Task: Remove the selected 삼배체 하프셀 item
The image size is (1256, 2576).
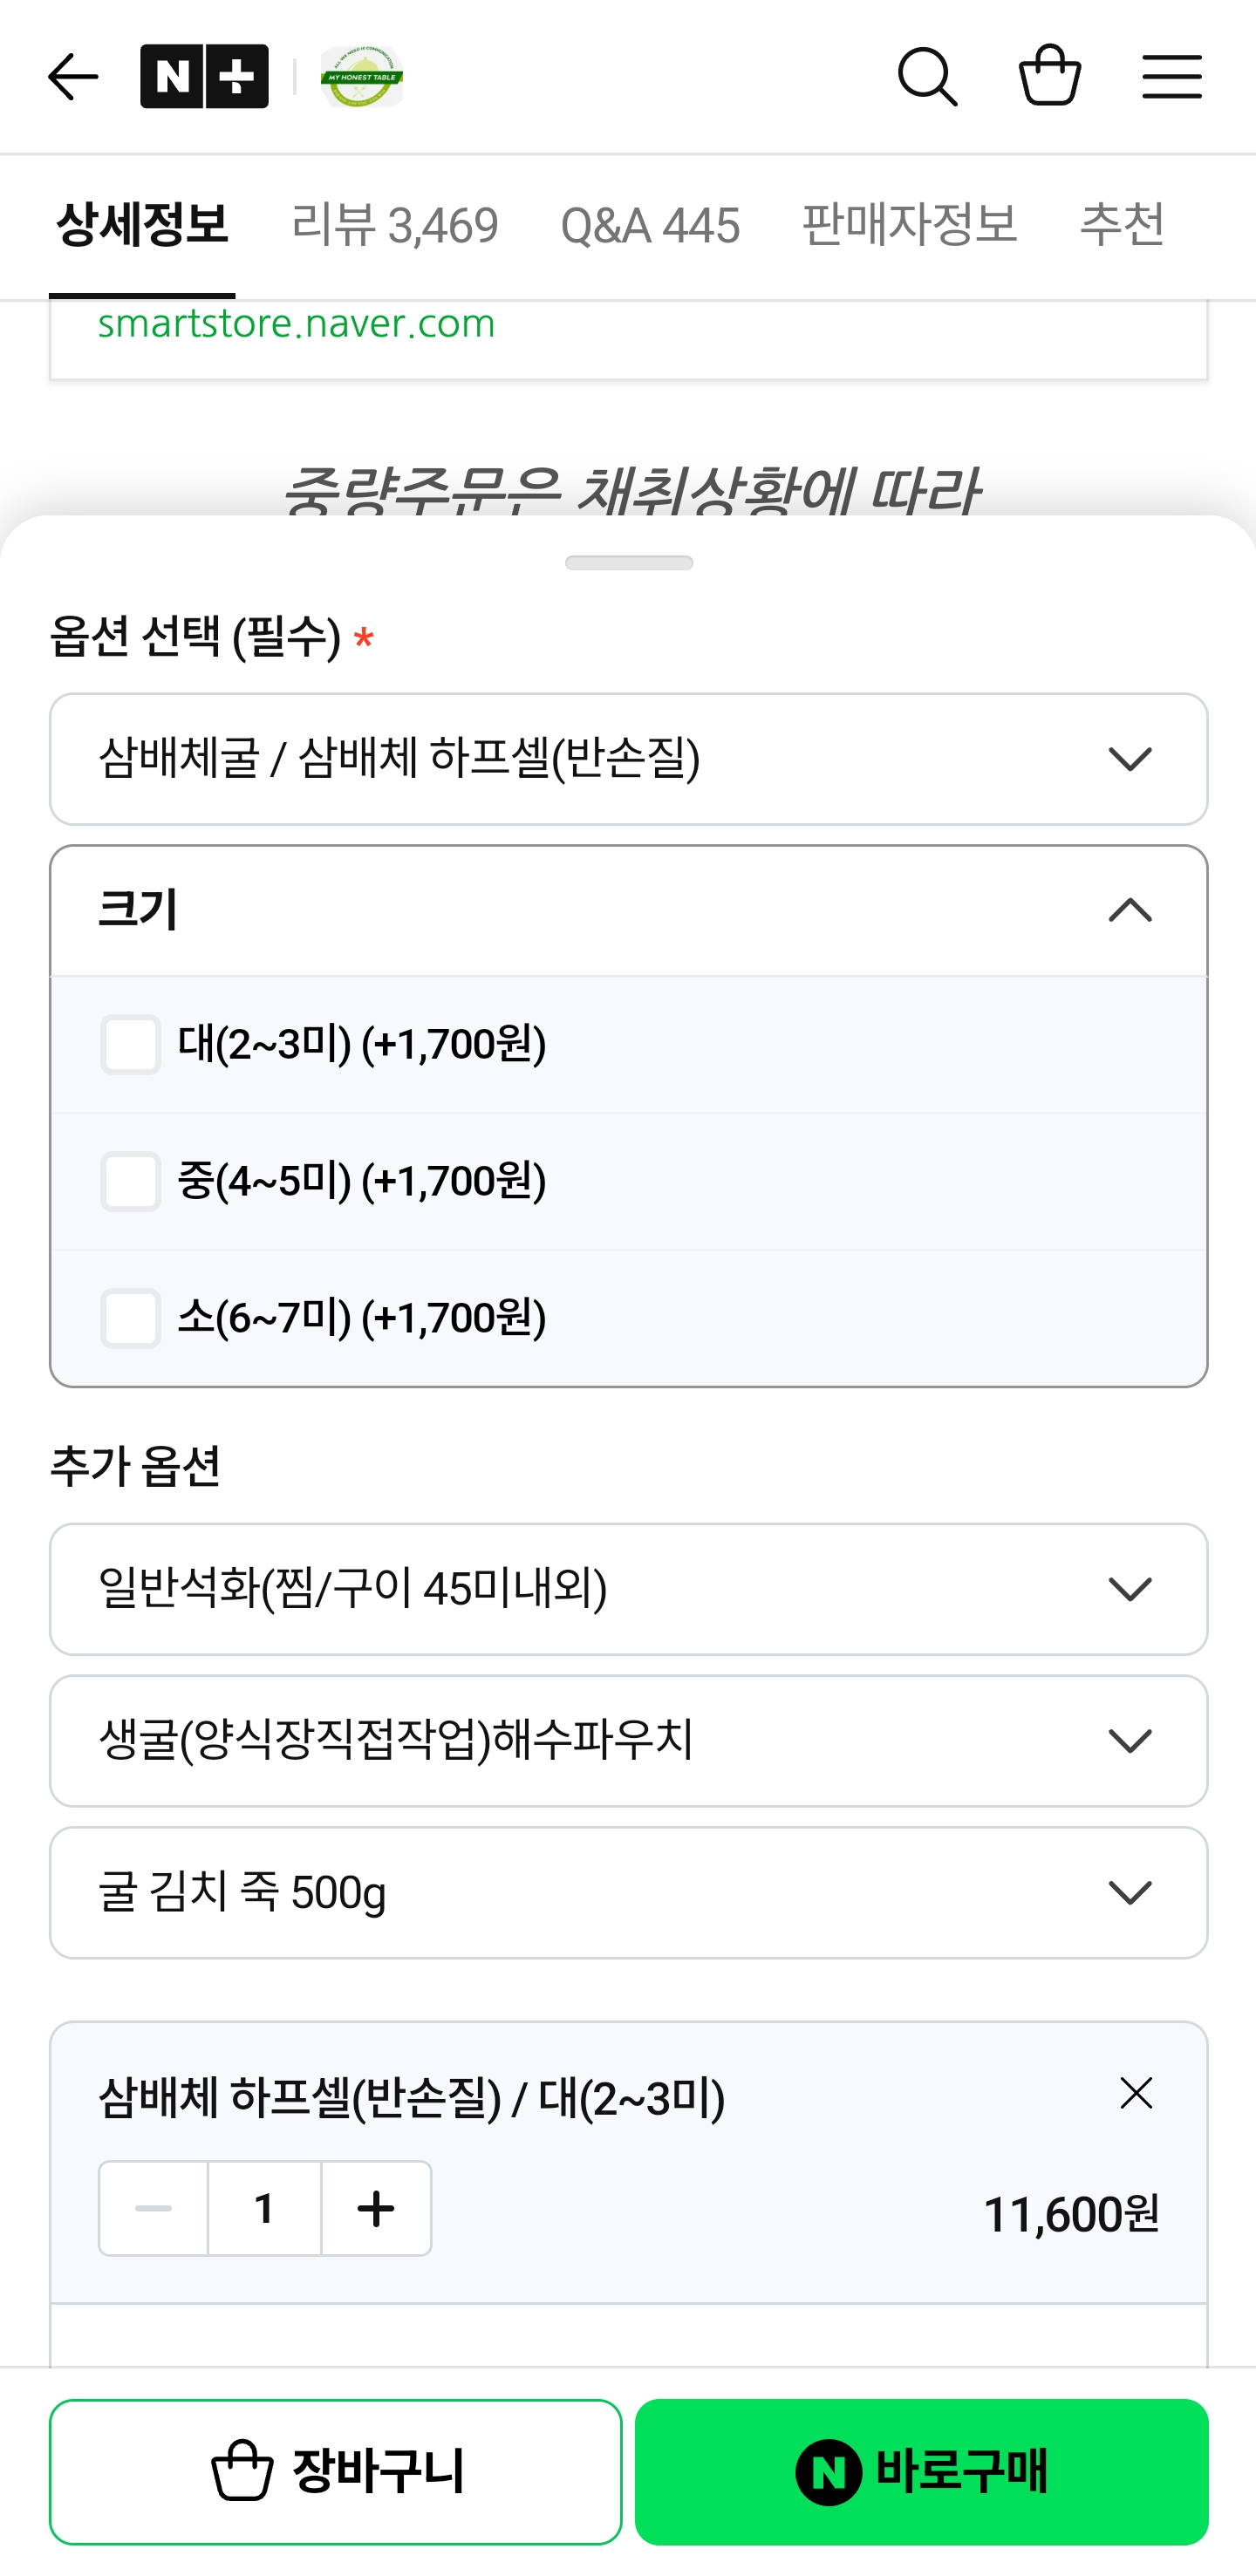Action: coord(1136,2093)
